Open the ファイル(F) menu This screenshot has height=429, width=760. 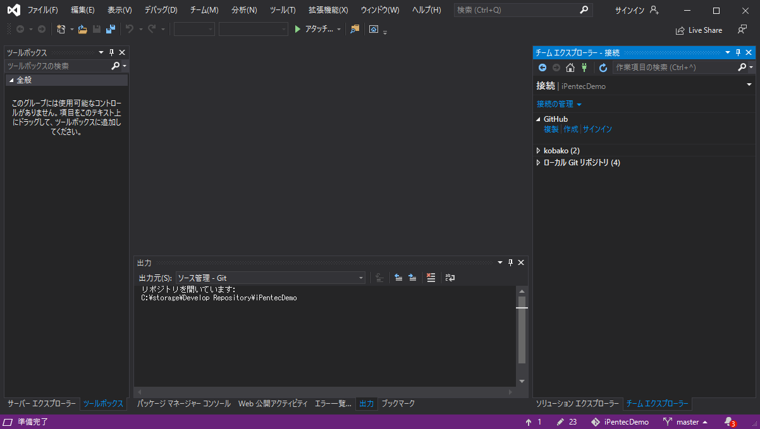click(x=43, y=10)
